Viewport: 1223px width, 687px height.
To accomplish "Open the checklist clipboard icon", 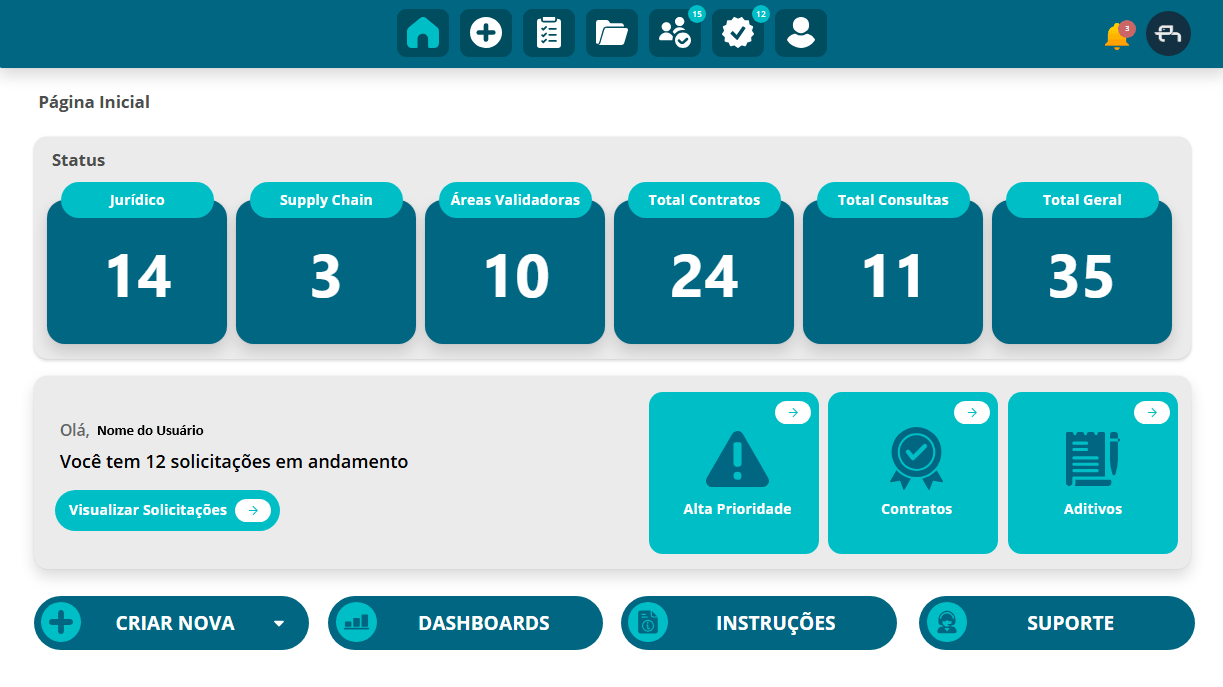I will coord(549,33).
